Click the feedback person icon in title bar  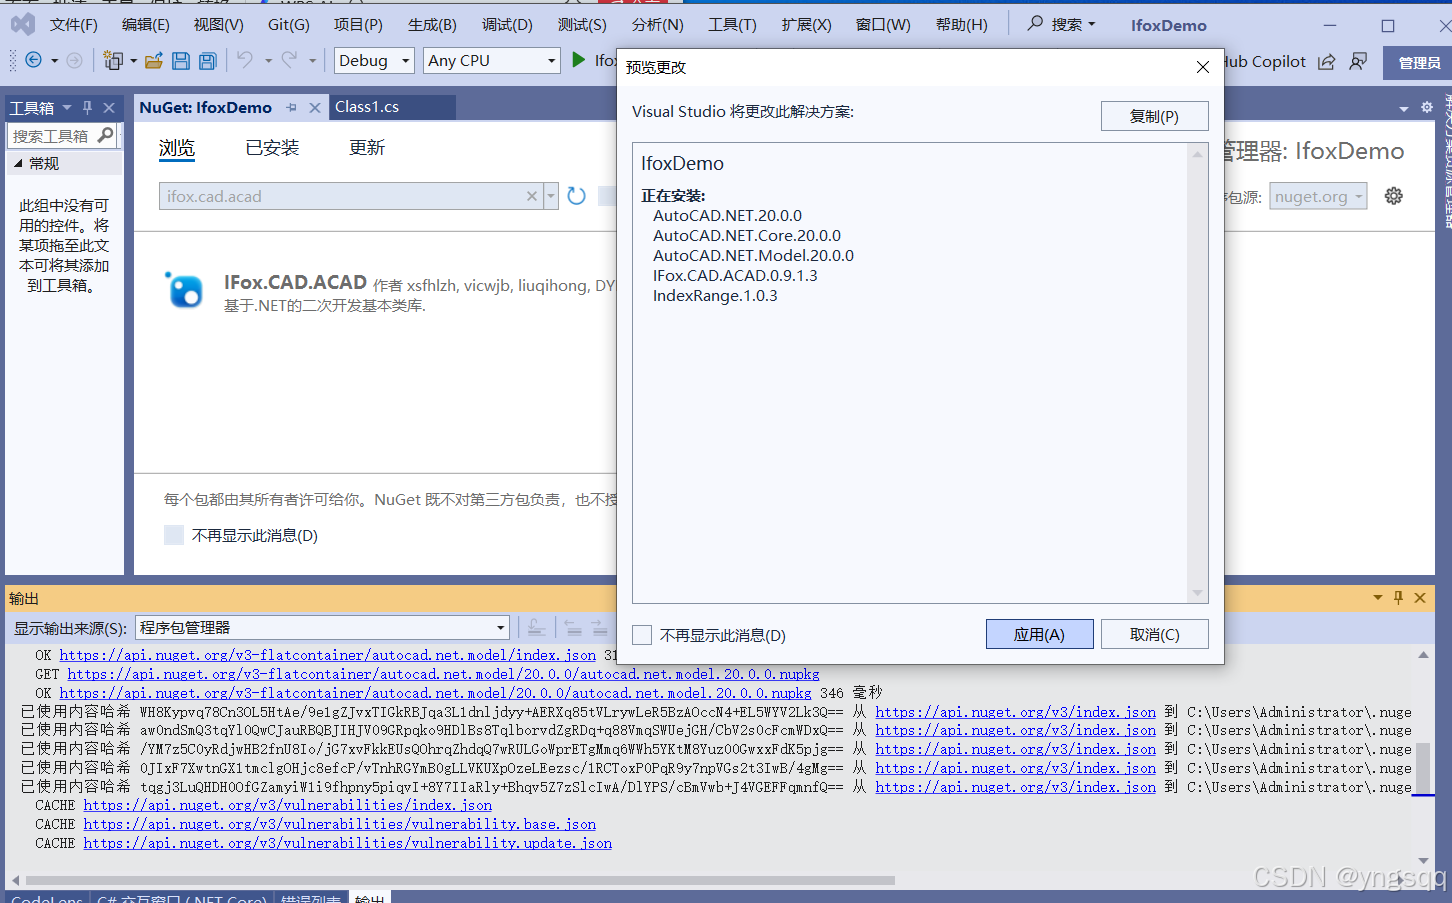tap(1358, 62)
